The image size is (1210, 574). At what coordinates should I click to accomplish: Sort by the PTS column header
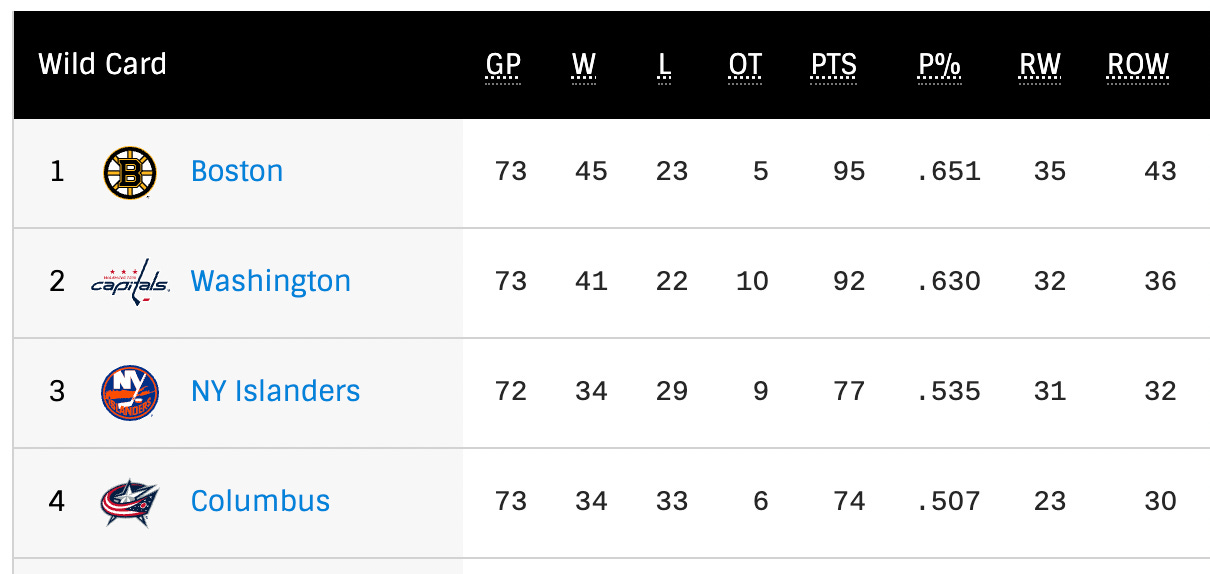pos(834,65)
